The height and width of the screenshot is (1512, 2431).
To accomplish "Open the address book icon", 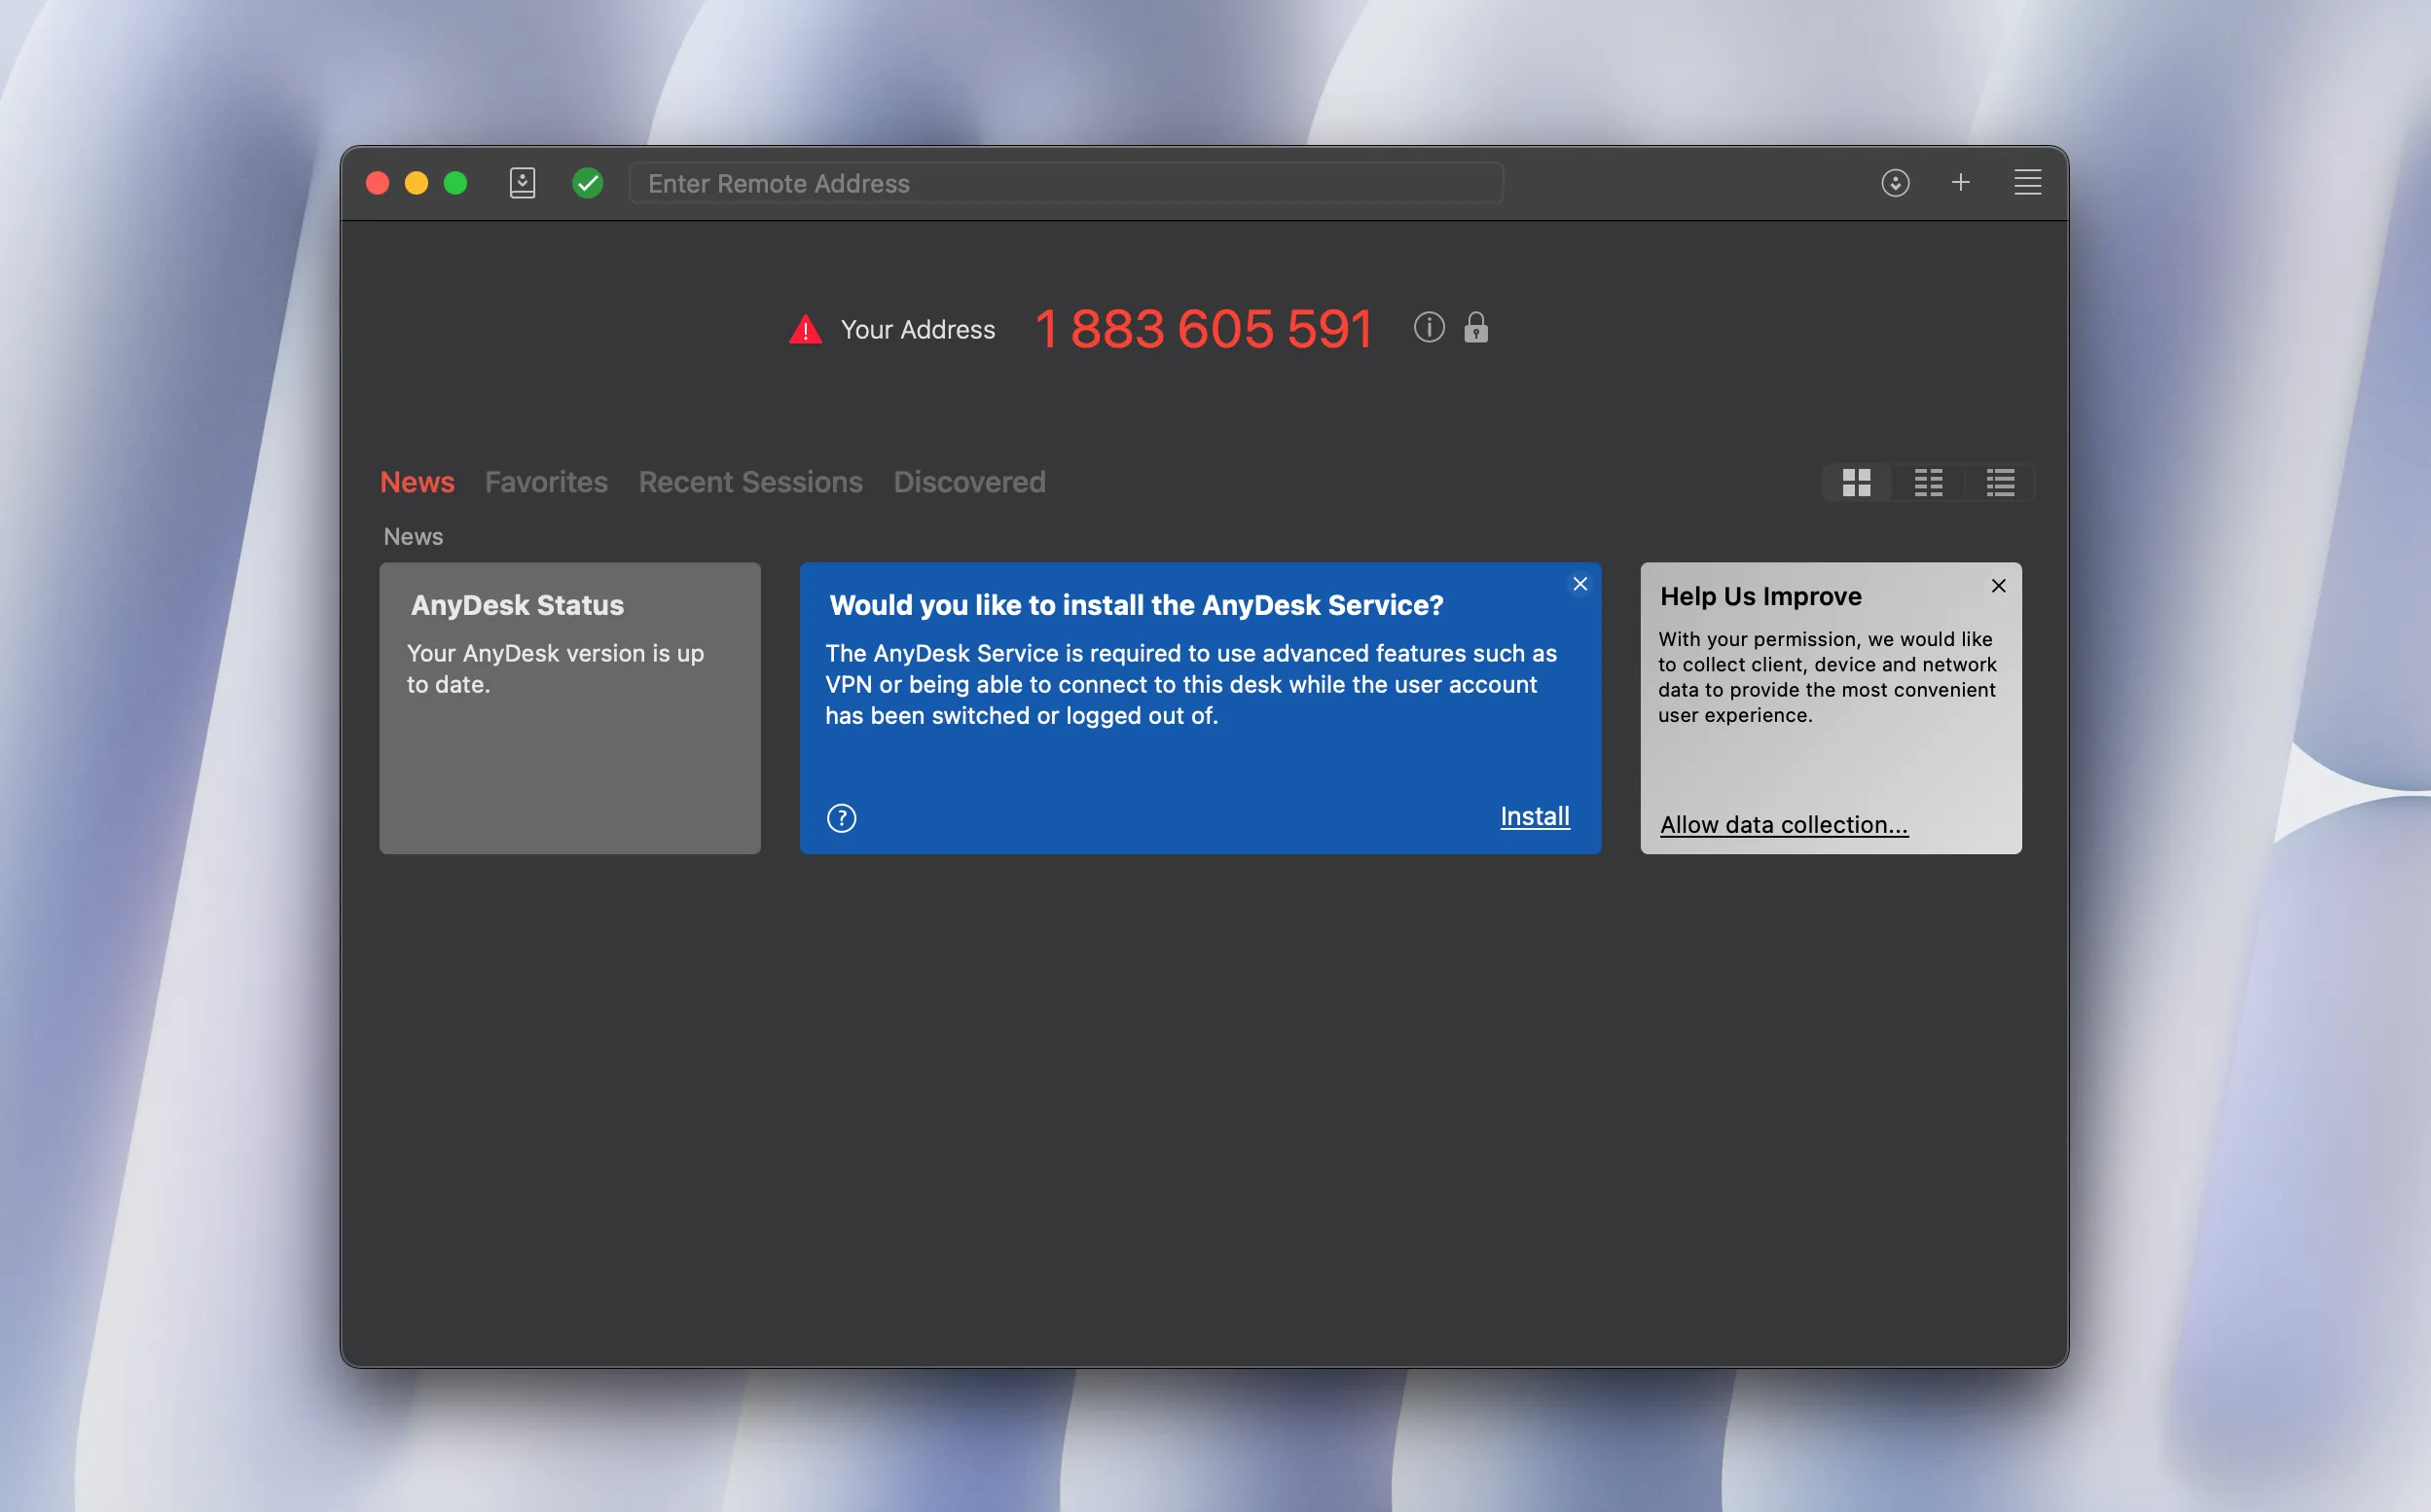I will click(522, 183).
